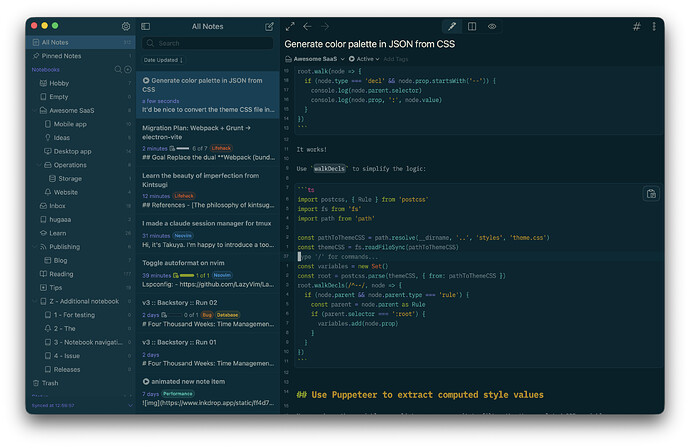Select Pinned Notes in the sidebar
The height and width of the screenshot is (448, 690).
[81, 56]
